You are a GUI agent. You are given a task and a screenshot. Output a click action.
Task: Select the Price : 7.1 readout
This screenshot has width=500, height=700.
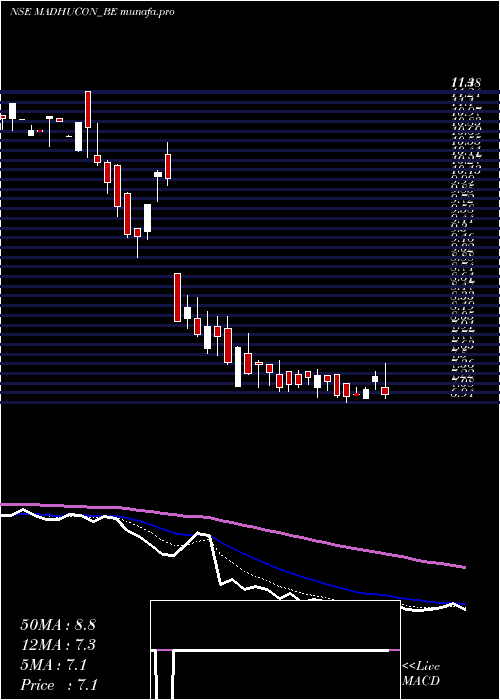pos(59,685)
